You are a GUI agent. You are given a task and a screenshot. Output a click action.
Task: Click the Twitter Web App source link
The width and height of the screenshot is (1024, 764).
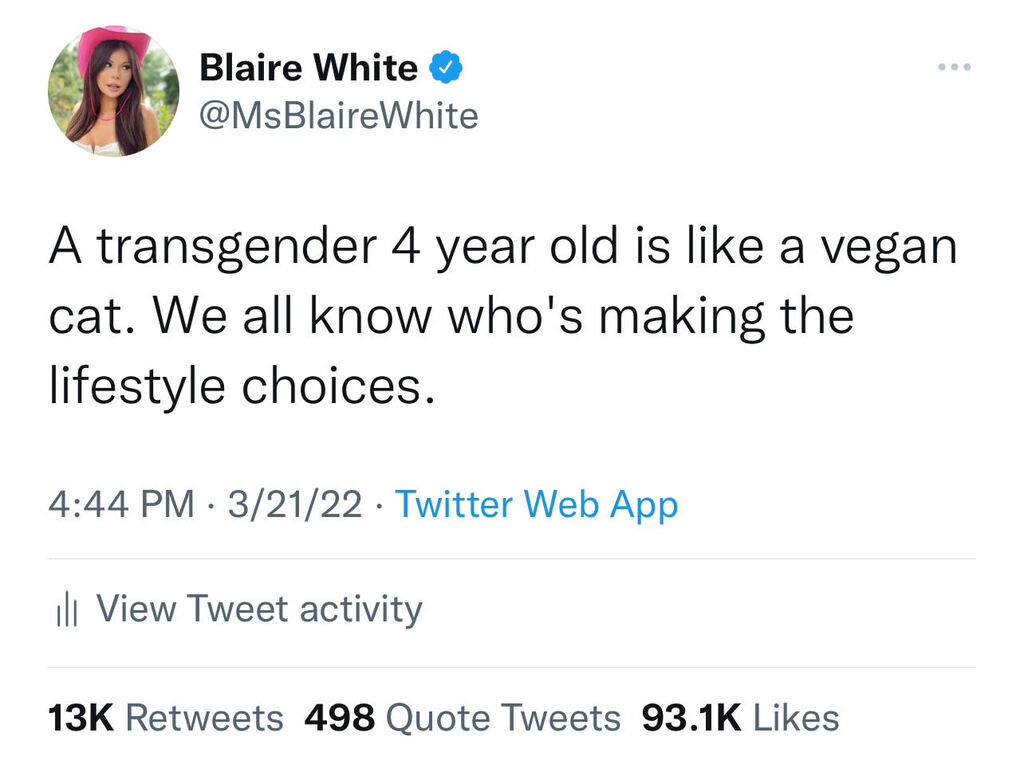tap(536, 504)
